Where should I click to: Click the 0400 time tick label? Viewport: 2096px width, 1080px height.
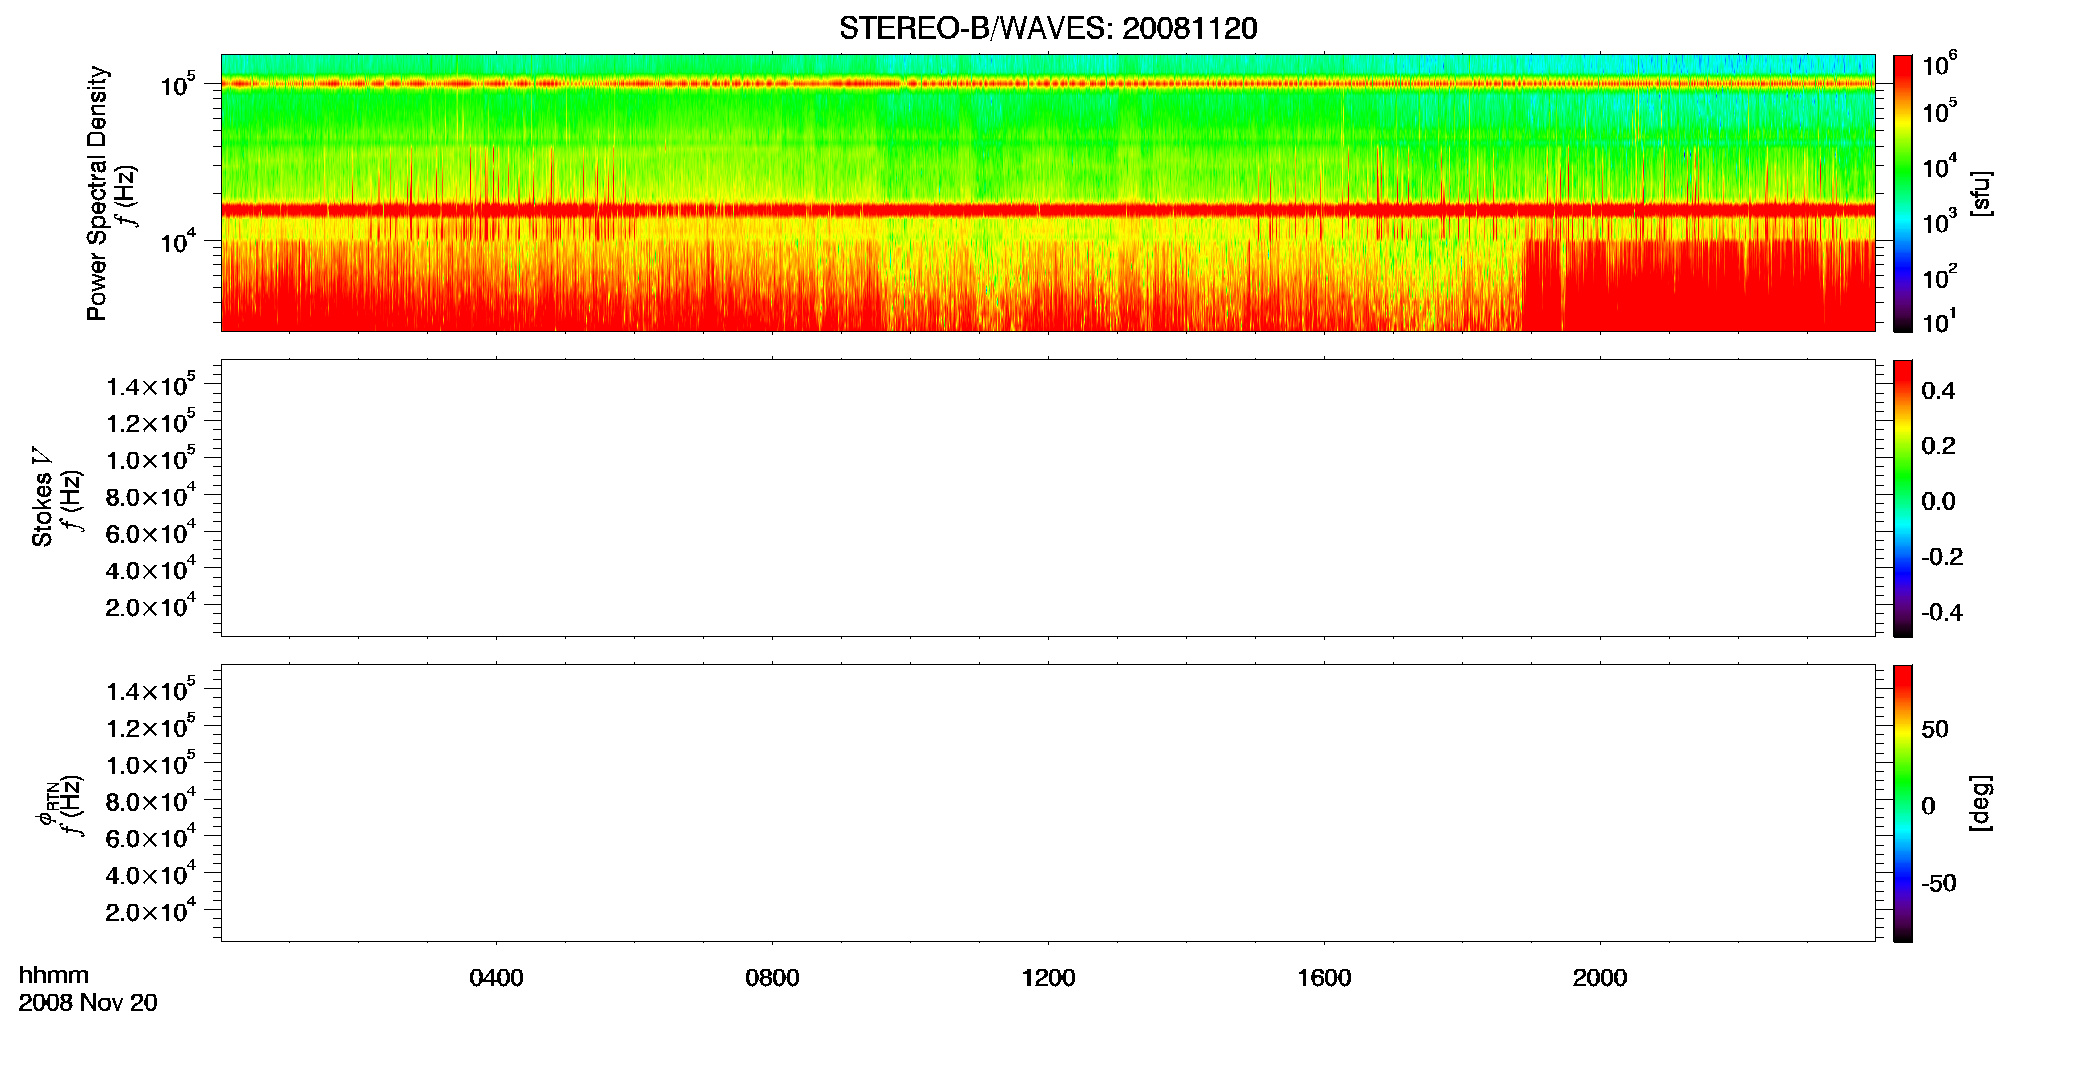[x=496, y=978]
